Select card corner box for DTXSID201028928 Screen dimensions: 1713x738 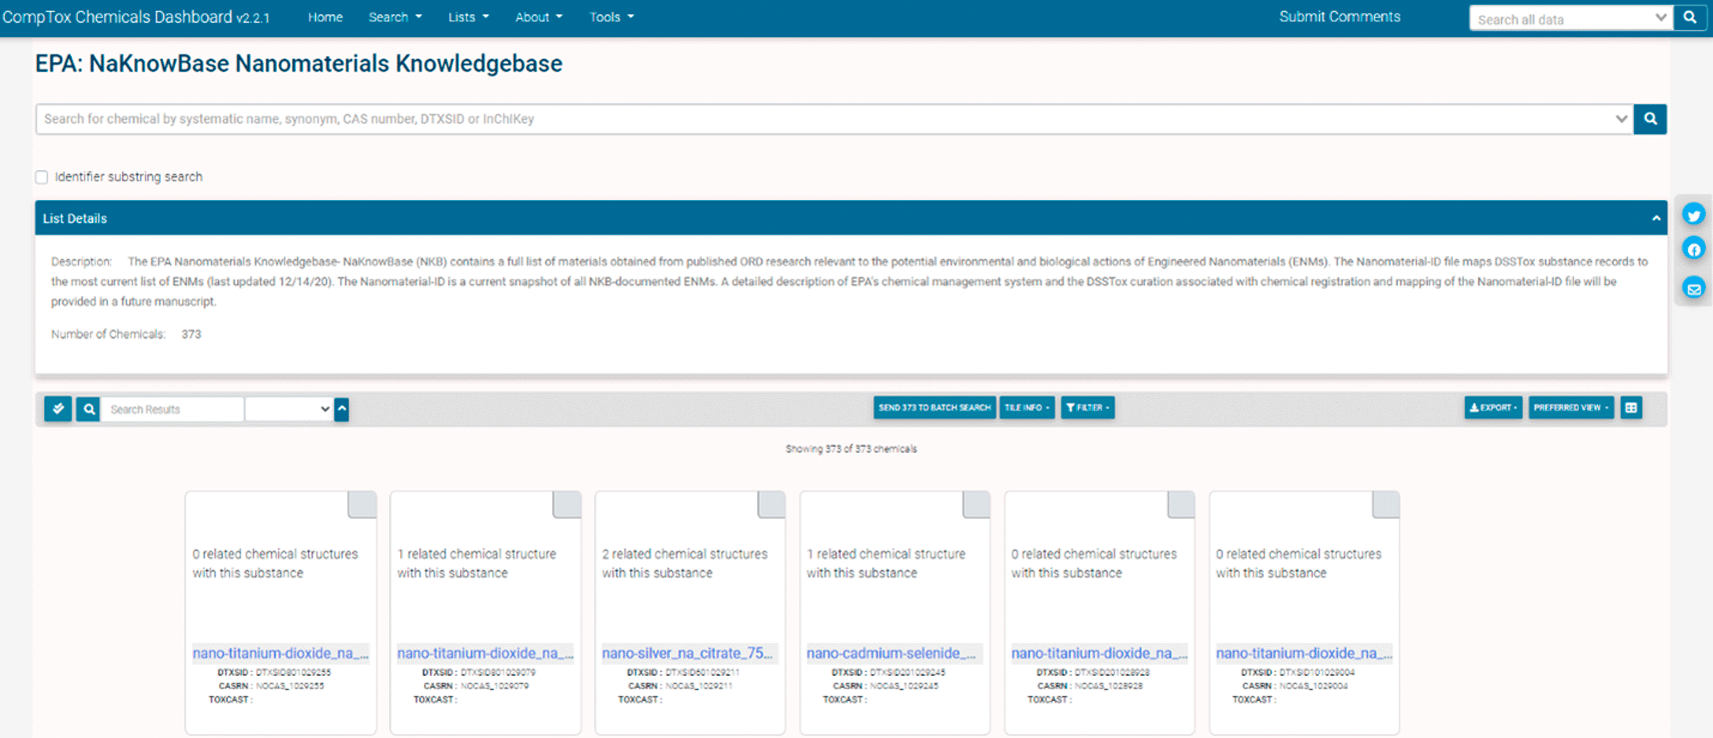1181,504
